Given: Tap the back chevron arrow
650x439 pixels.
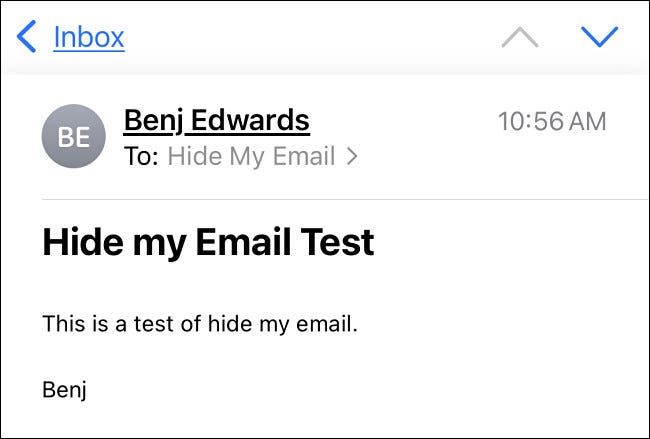Looking at the screenshot, I should pyautogui.click(x=27, y=38).
